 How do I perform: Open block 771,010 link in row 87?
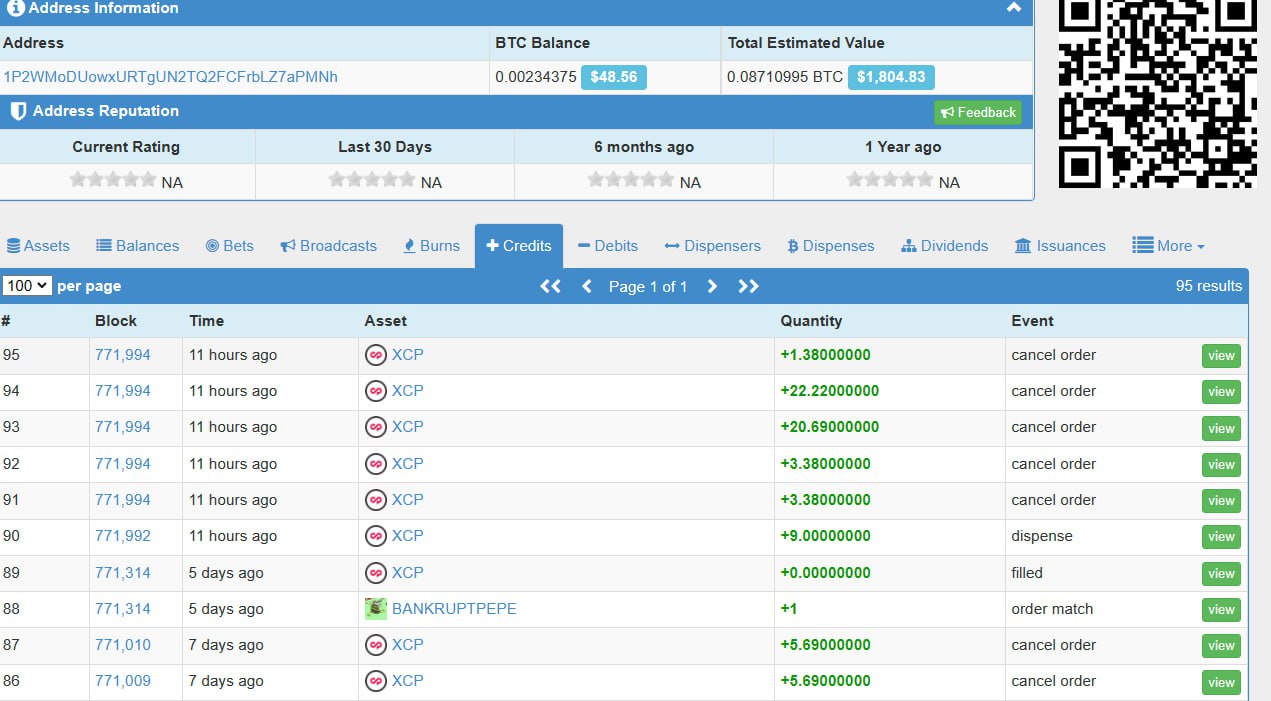(123, 645)
